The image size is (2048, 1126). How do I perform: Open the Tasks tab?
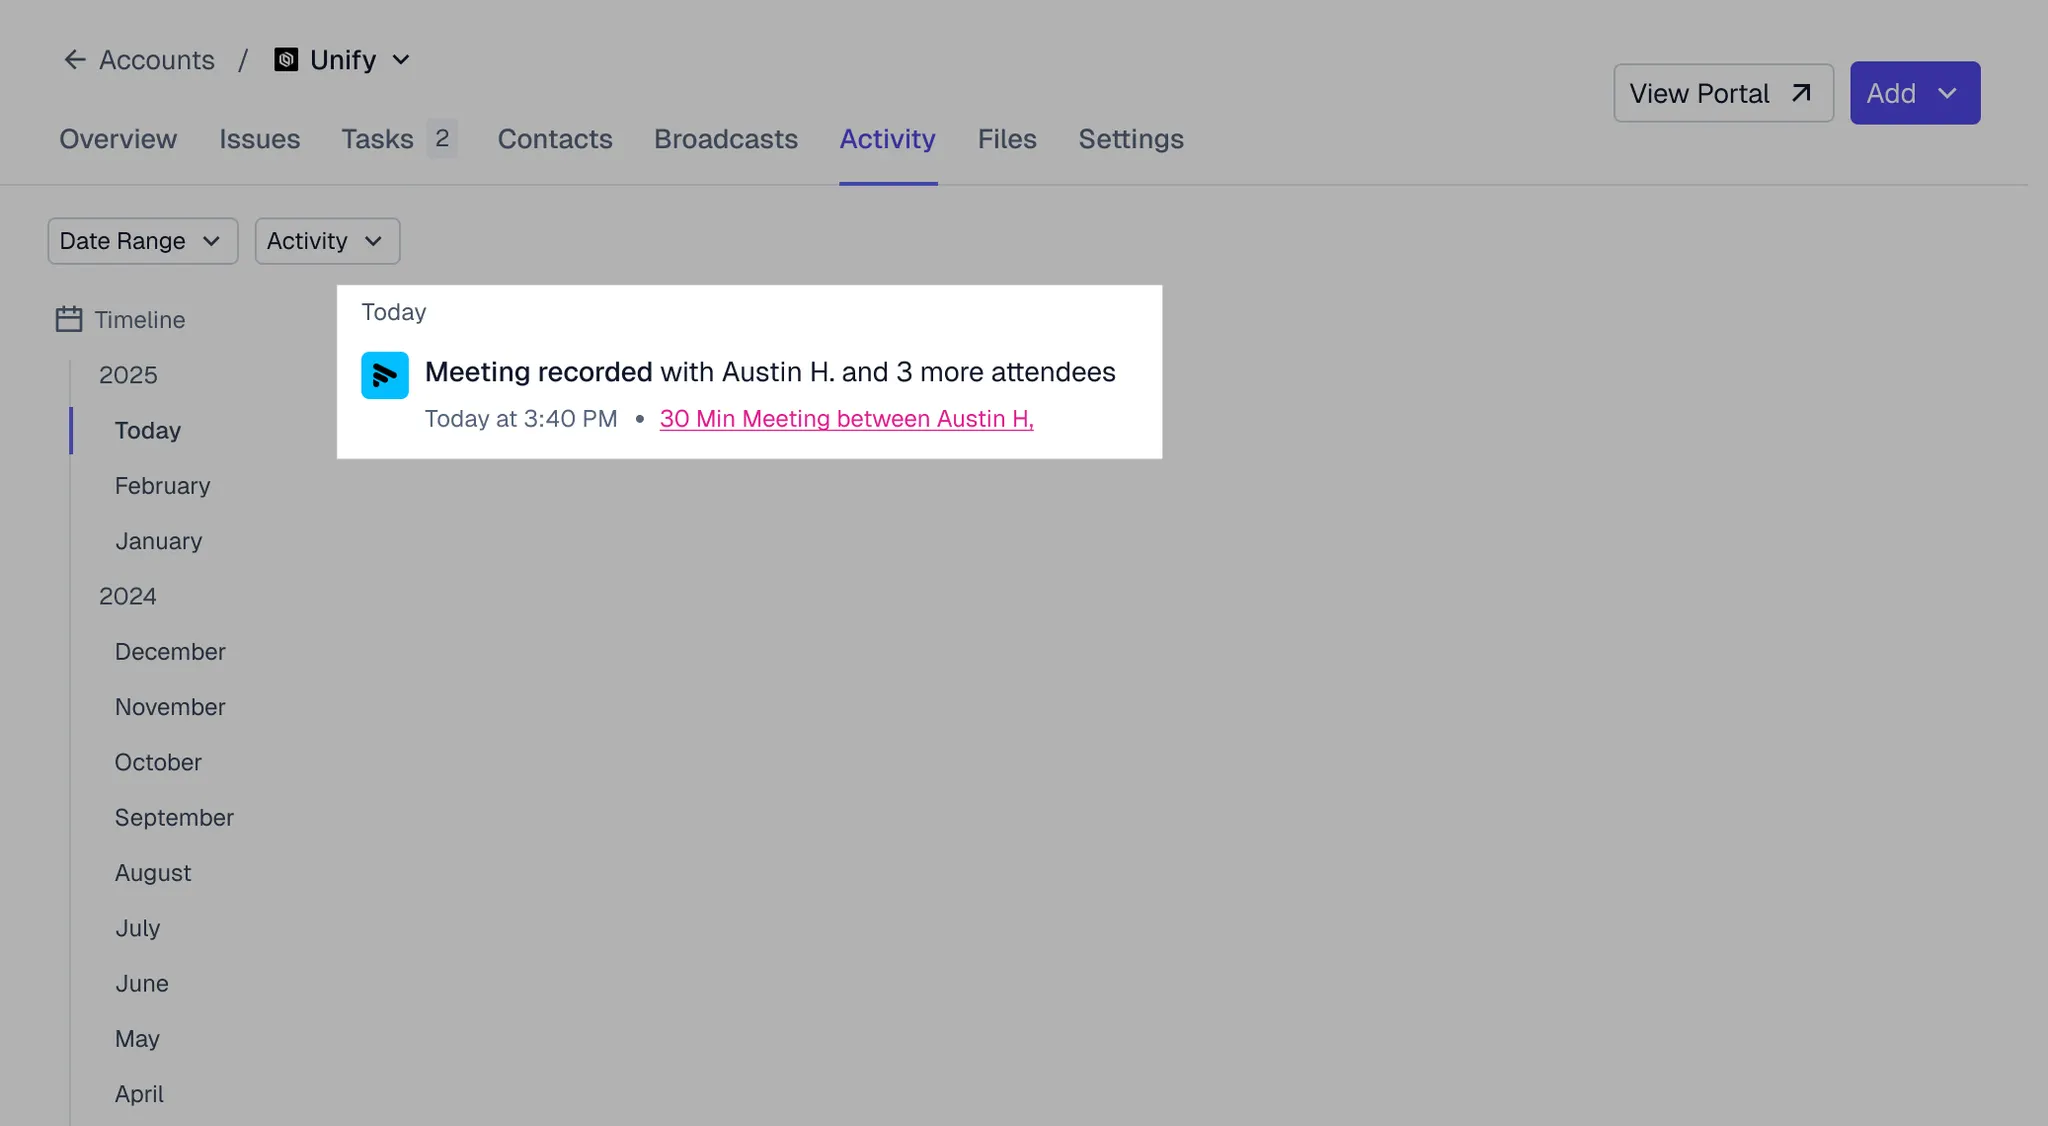377,139
